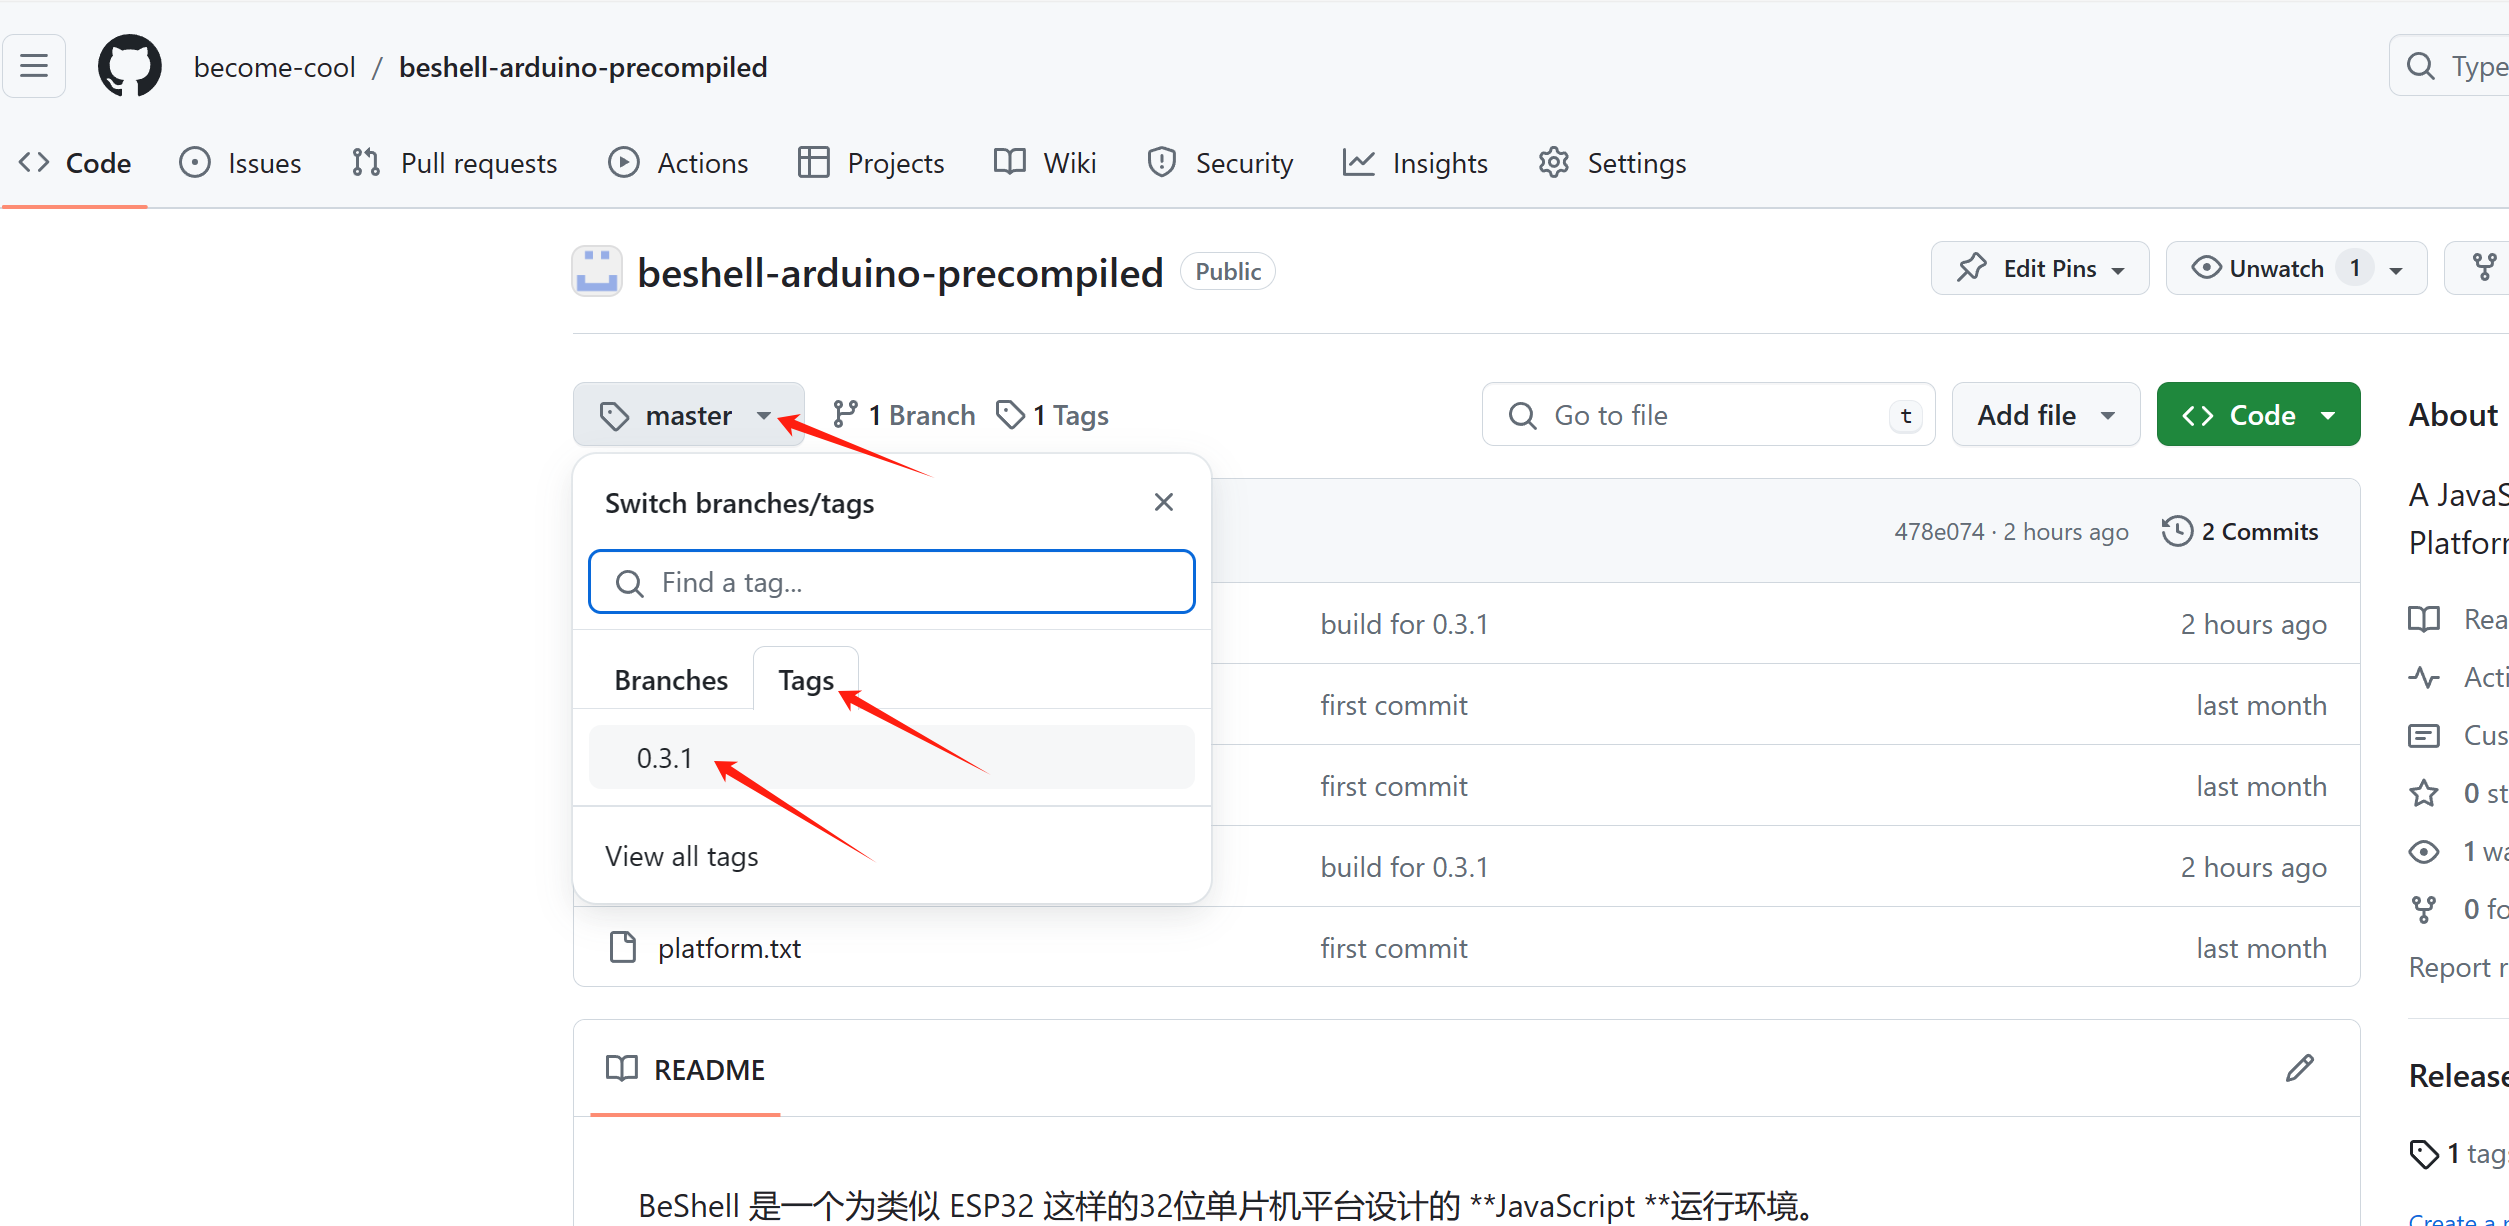Select the Tags tab in branch switcher
This screenshot has width=2509, height=1226.
pos(805,680)
